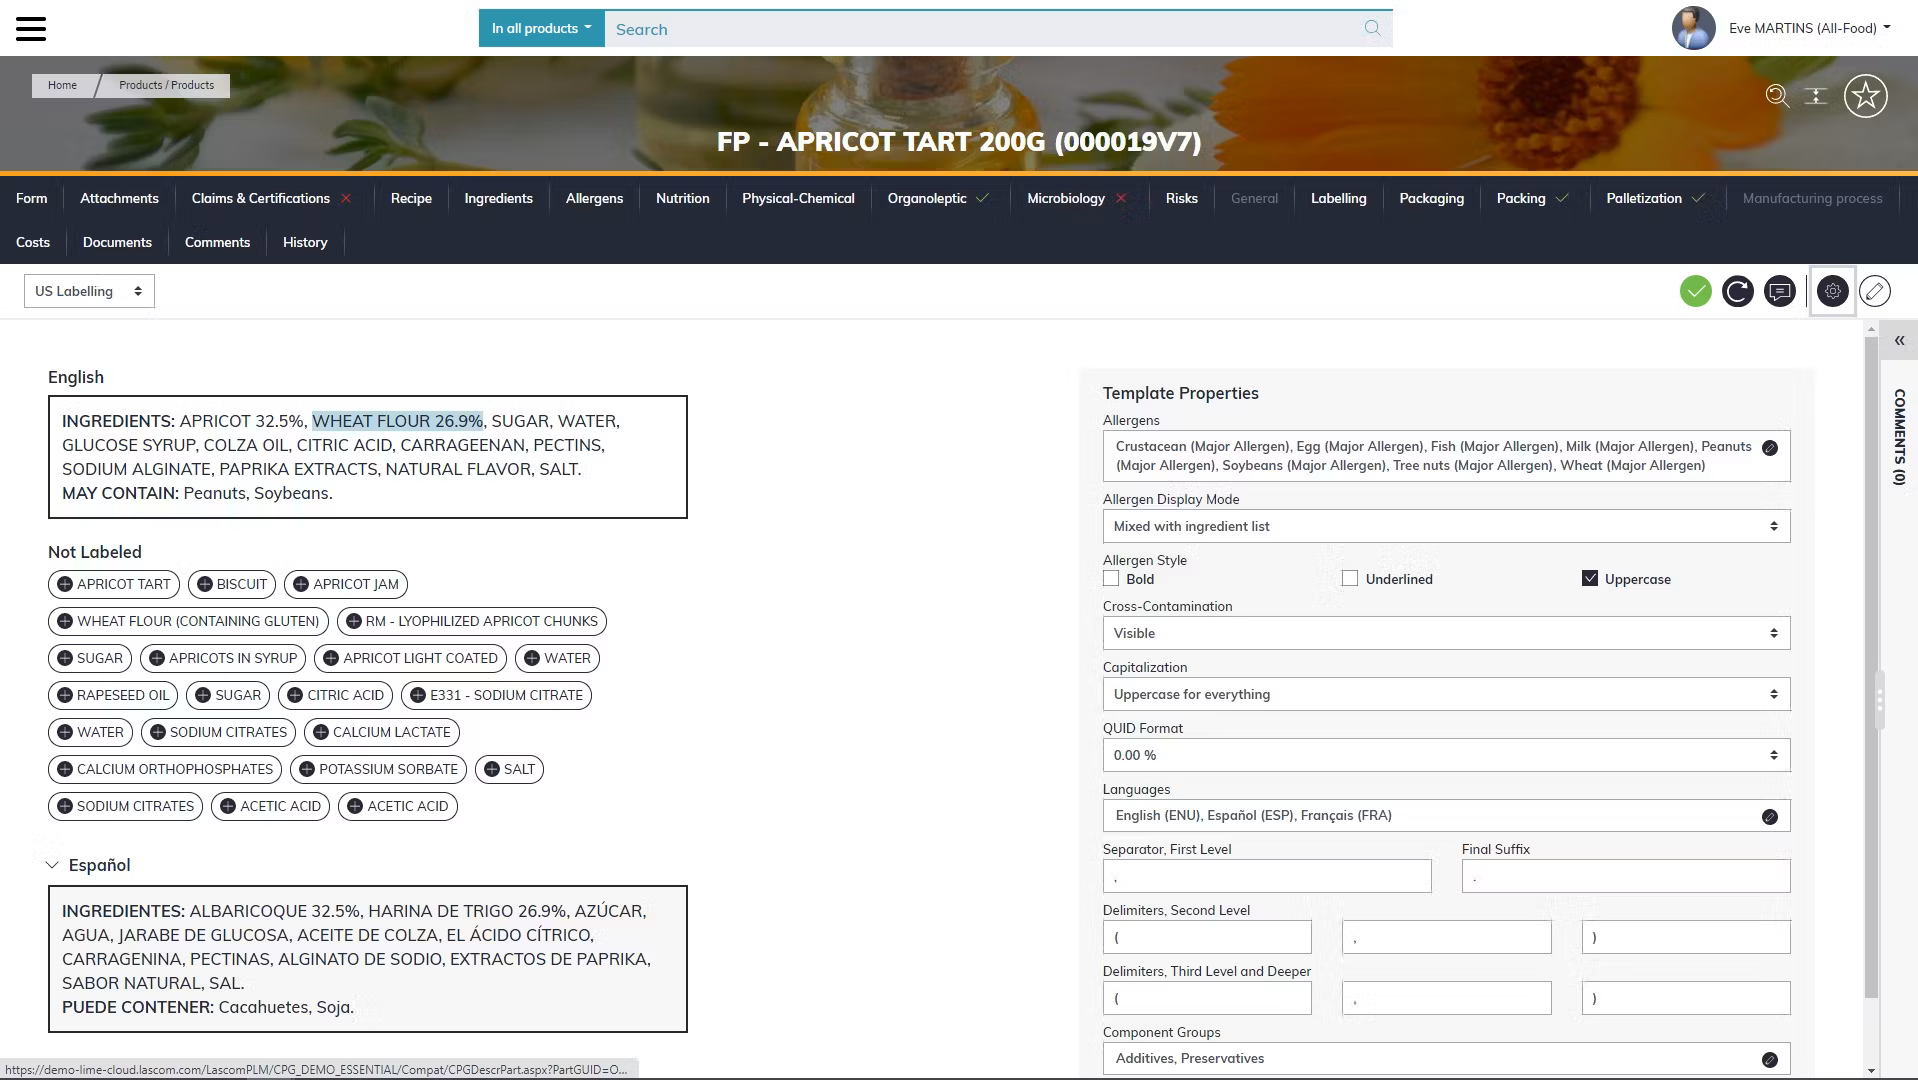The image size is (1918, 1080).
Task: Open the Attachments tab
Action: click(x=119, y=198)
